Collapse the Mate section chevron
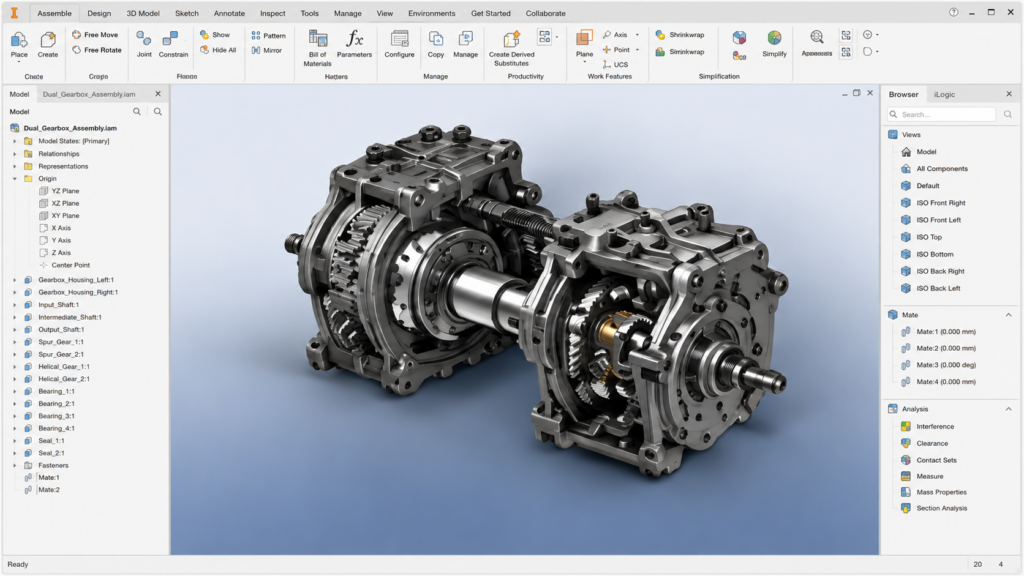Viewport: 1024px width, 576px height. pos(1008,315)
